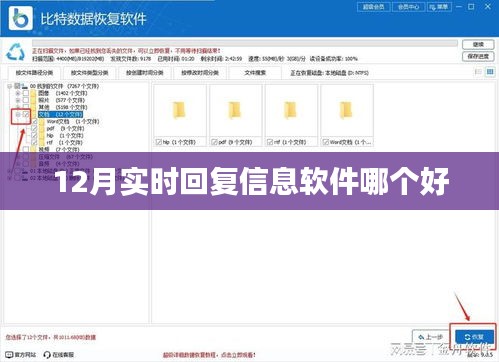
Task: Uncheck the hlp thumbnail checkbox
Action: [x=159, y=142]
